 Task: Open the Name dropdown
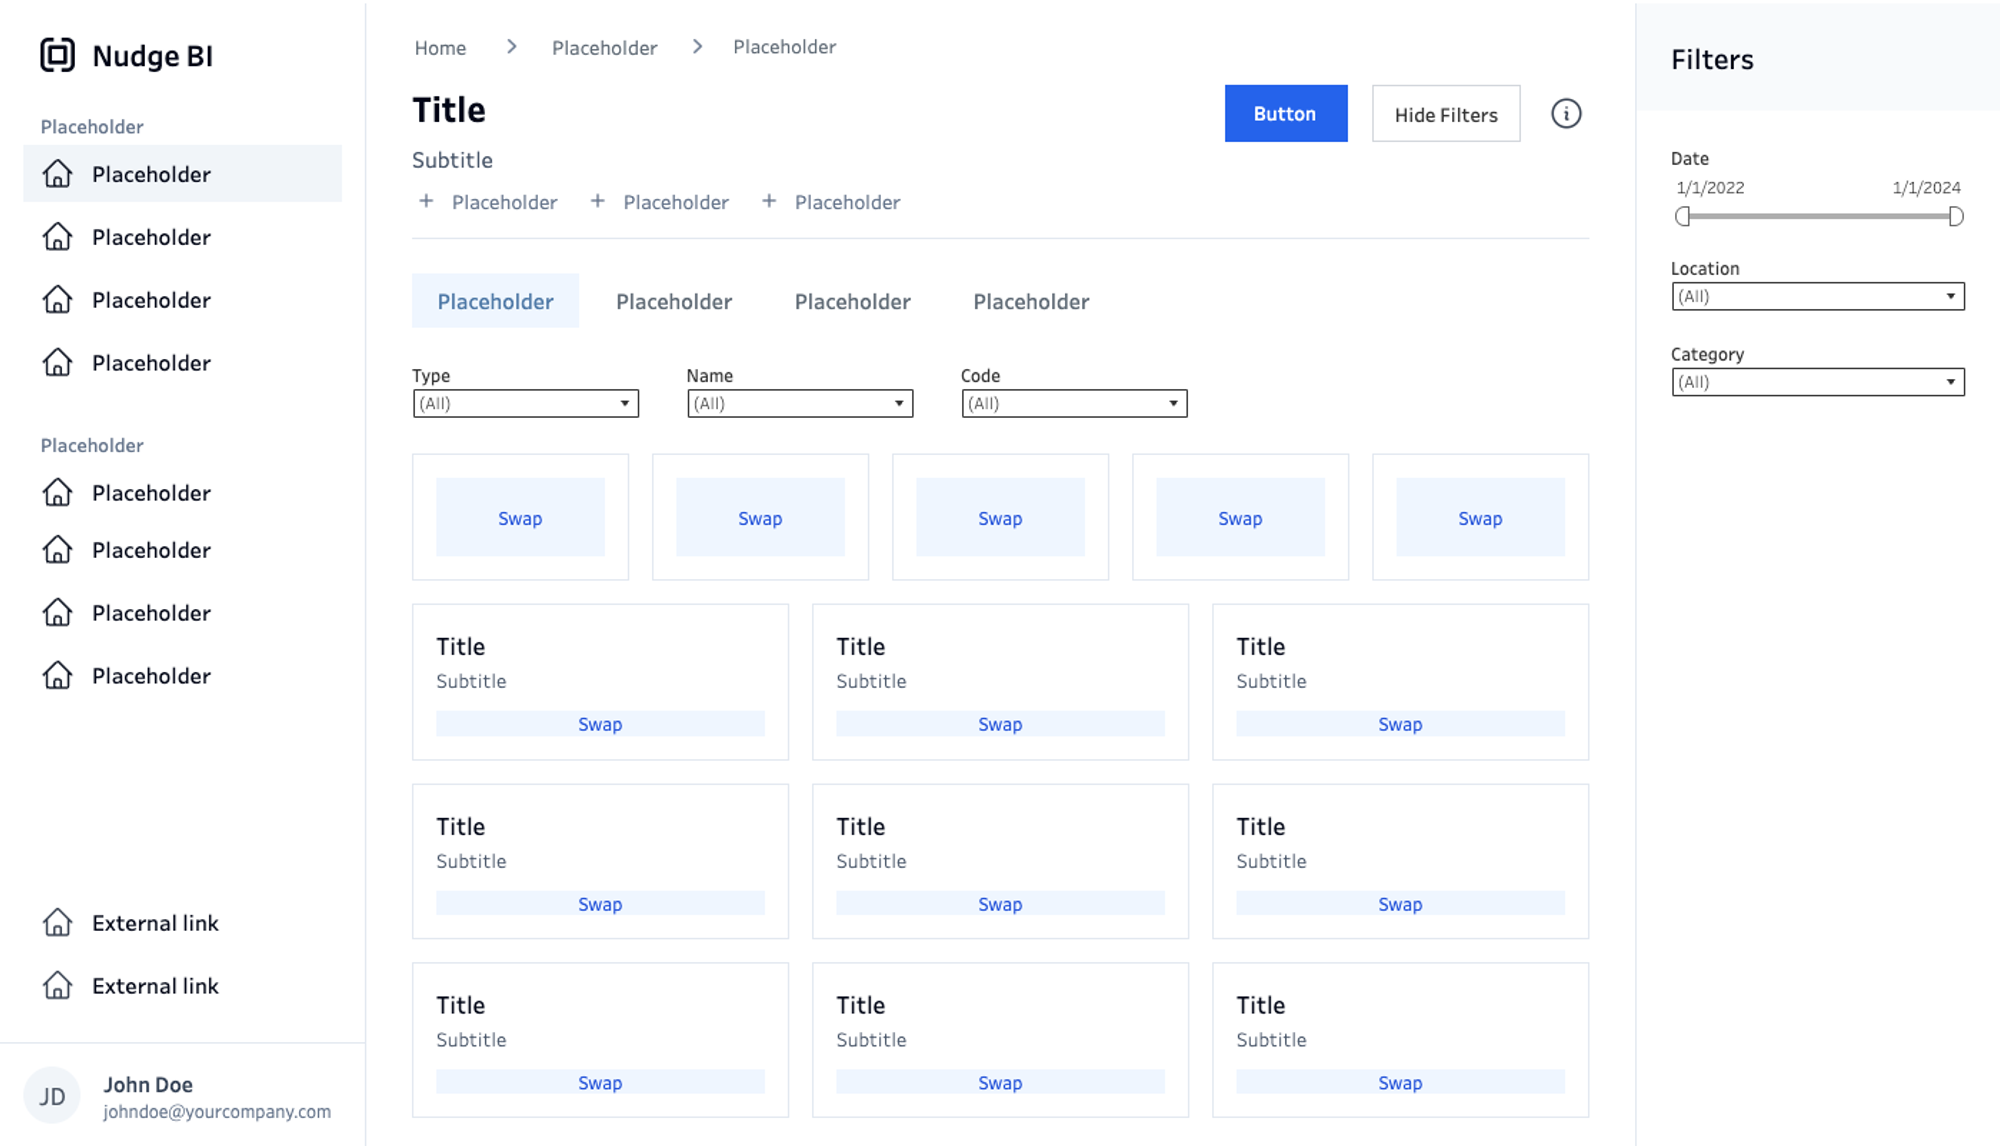pyautogui.click(x=799, y=403)
